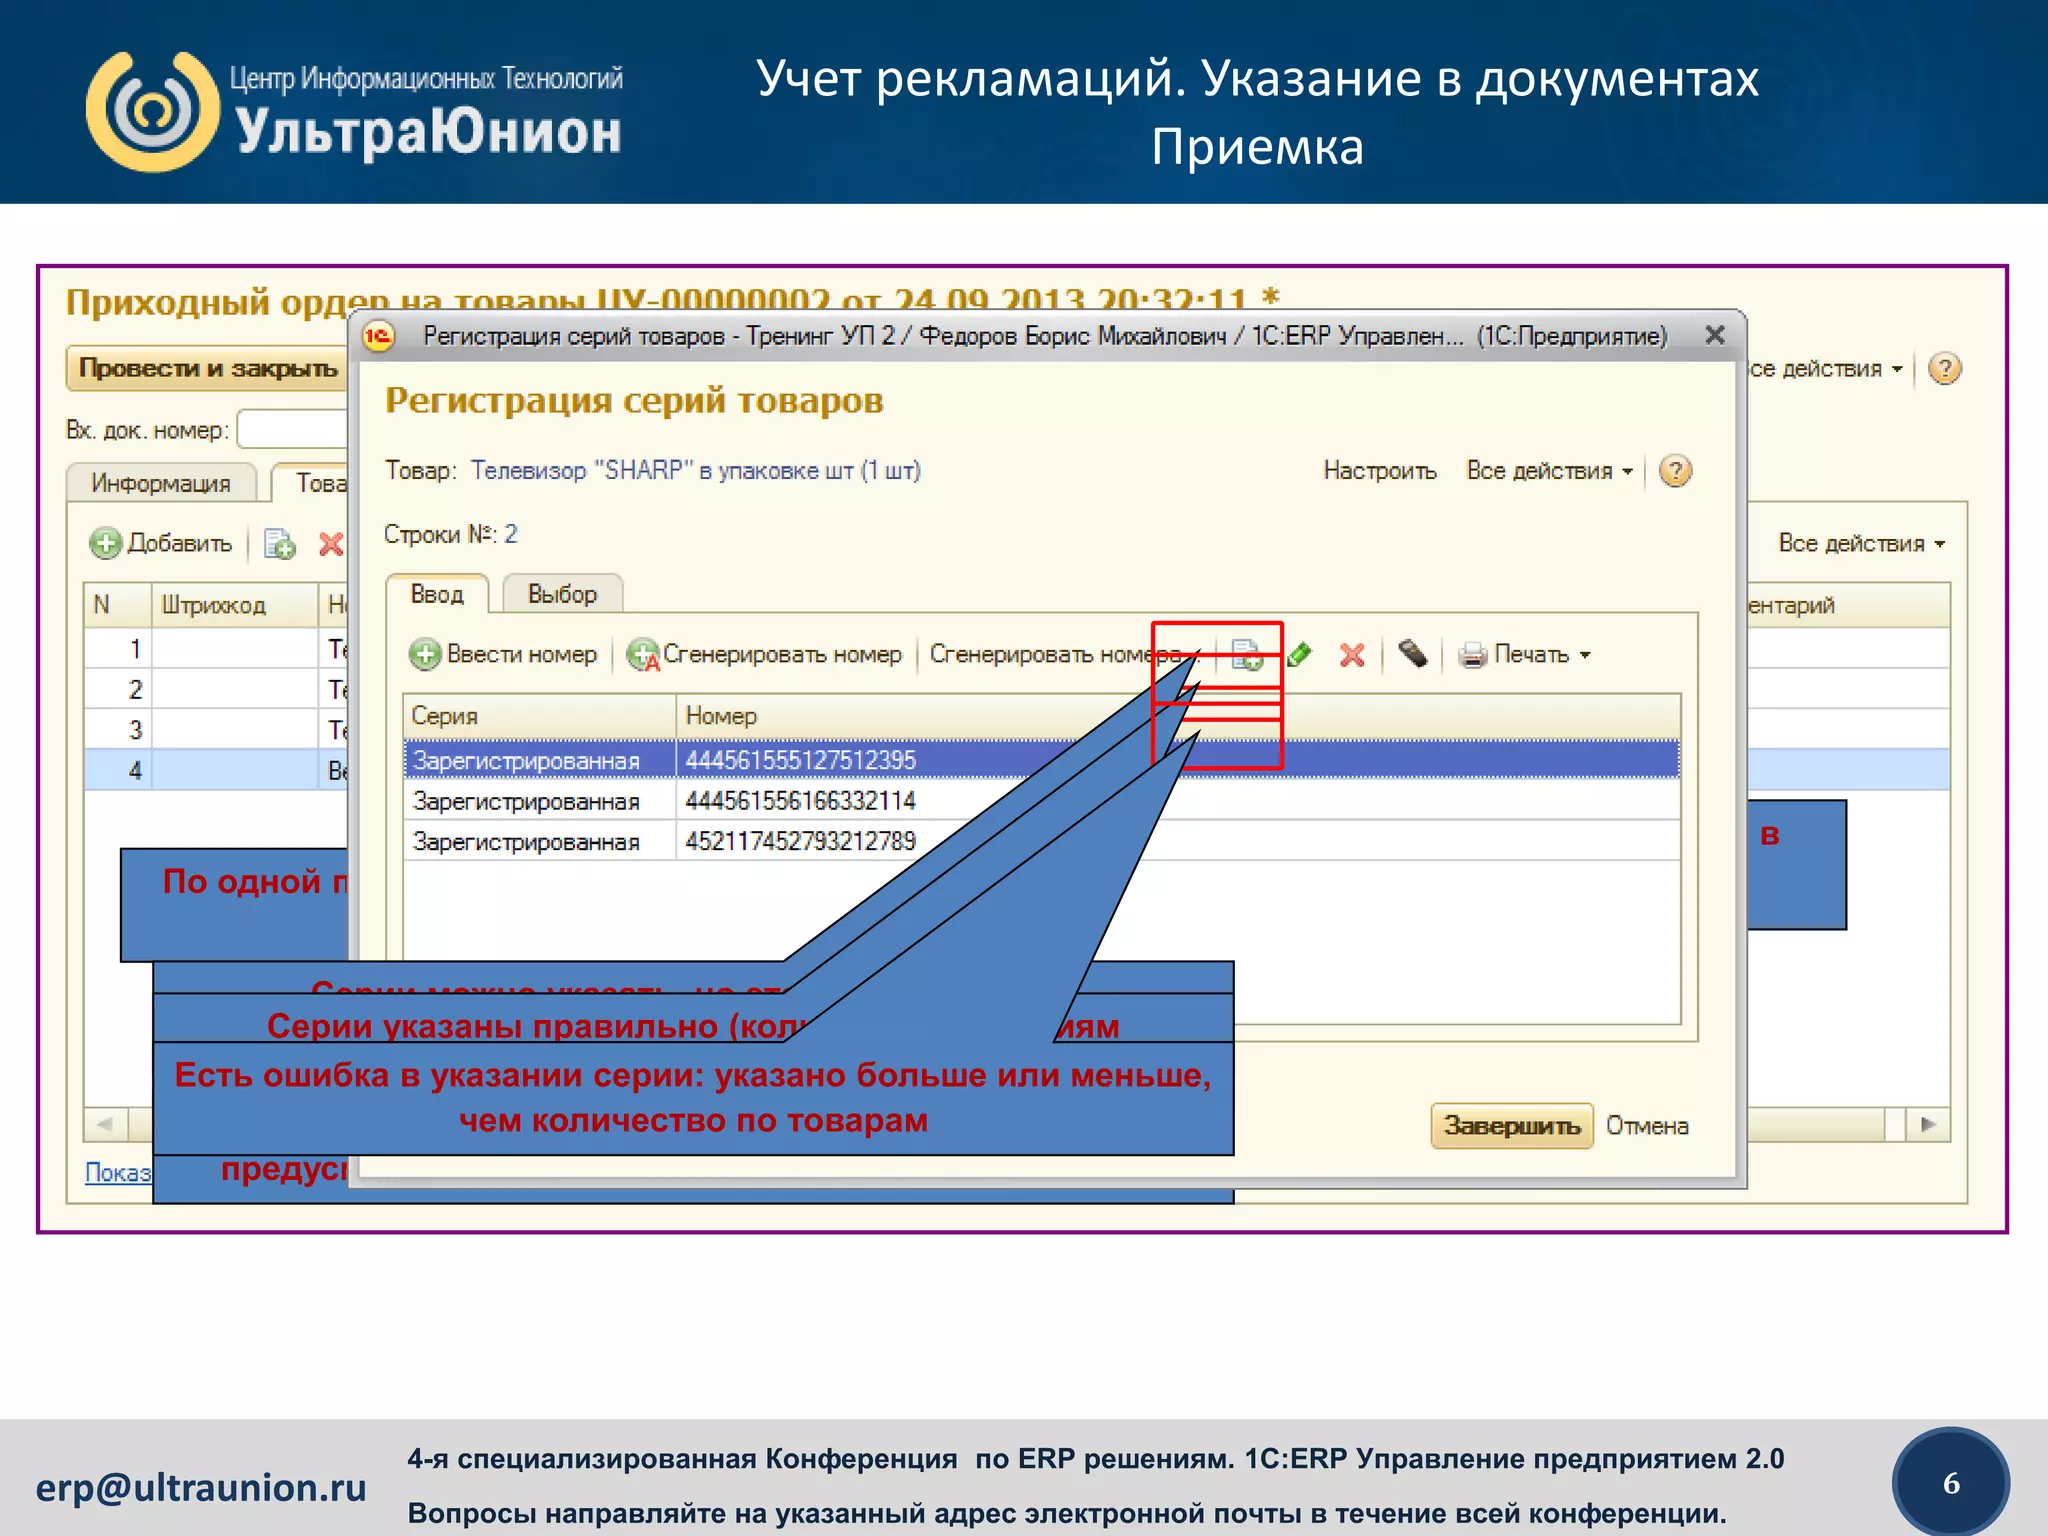
Task: Click Провести и закрыть button
Action: [x=207, y=368]
